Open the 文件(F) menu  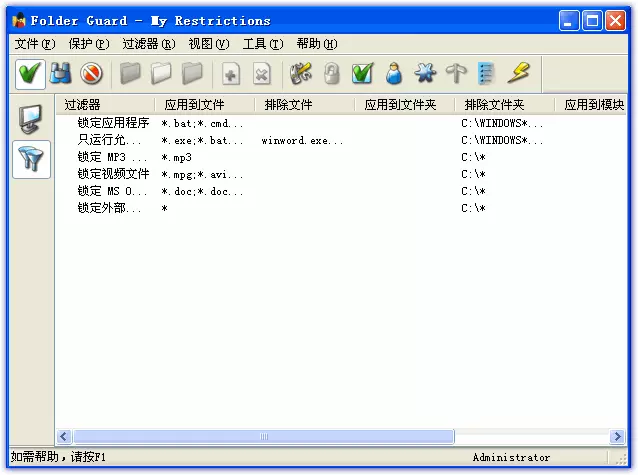[x=35, y=44]
